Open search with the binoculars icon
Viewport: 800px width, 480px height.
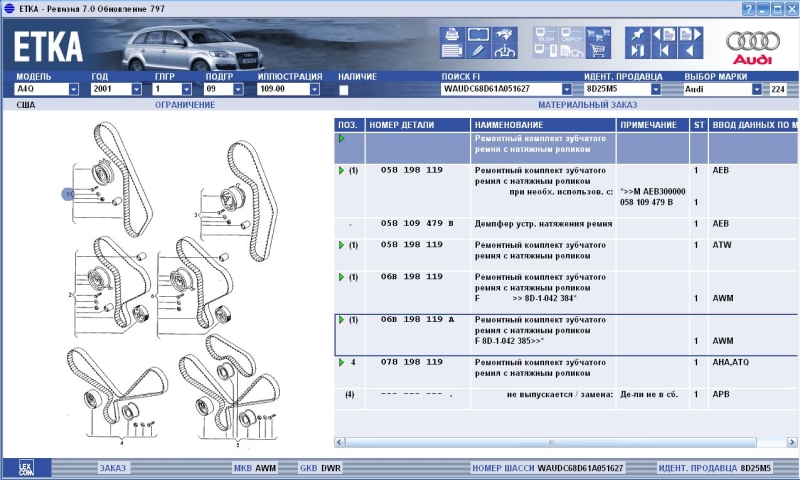[x=504, y=34]
